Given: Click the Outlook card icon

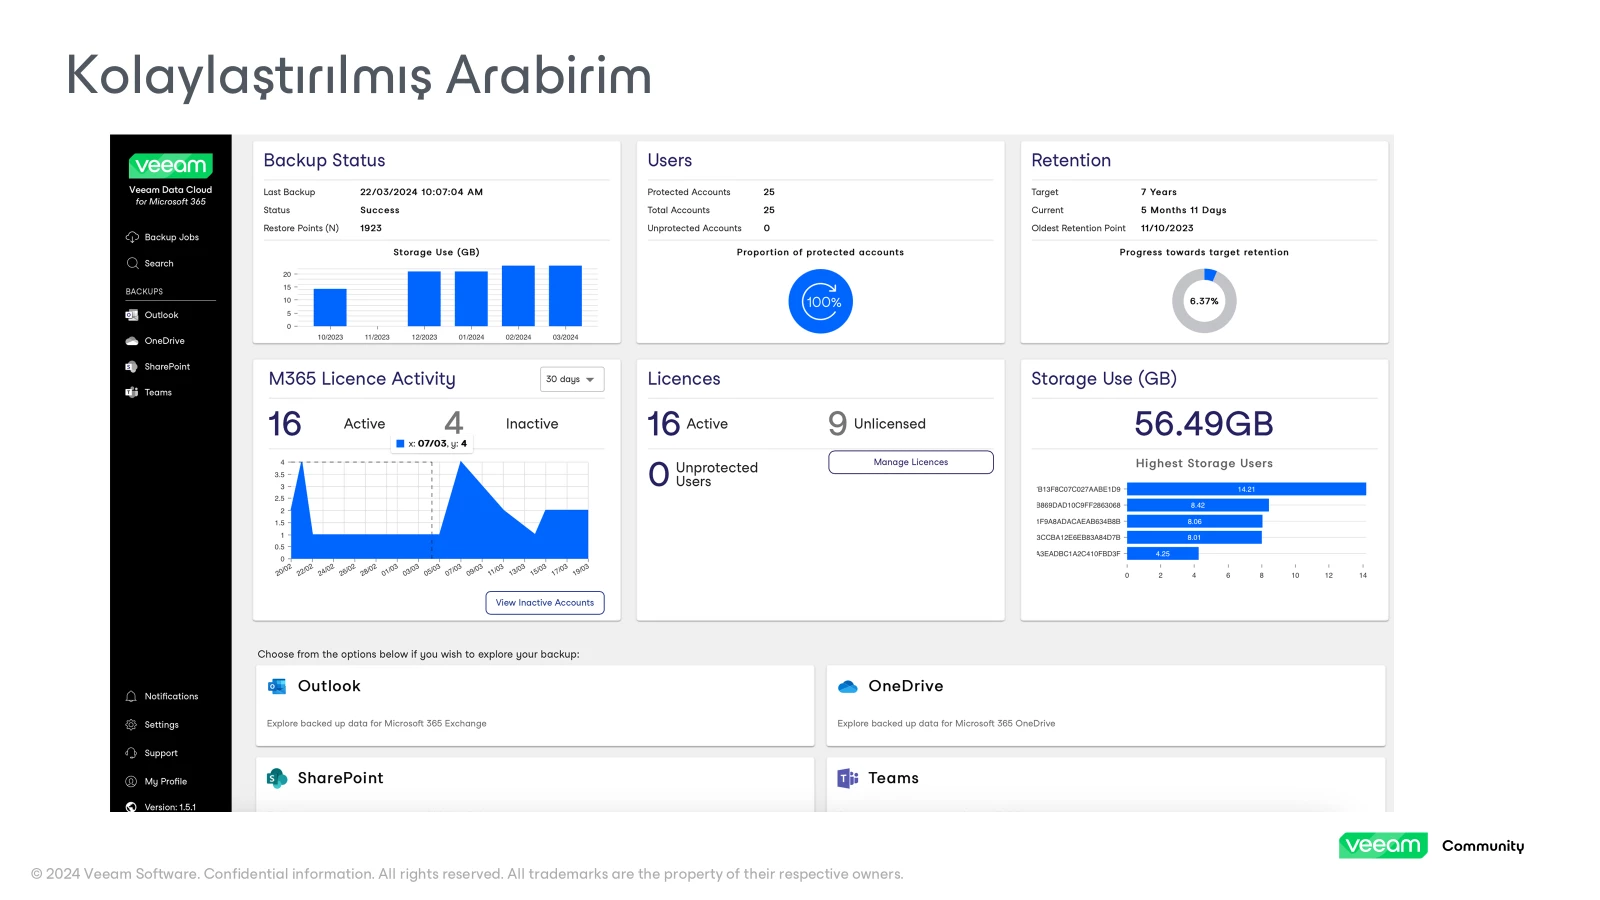Looking at the screenshot, I should (277, 686).
